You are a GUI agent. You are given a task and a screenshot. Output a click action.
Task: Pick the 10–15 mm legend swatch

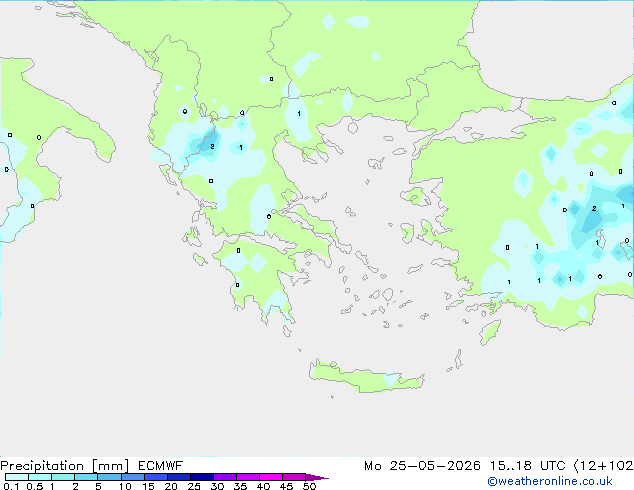click(x=132, y=477)
